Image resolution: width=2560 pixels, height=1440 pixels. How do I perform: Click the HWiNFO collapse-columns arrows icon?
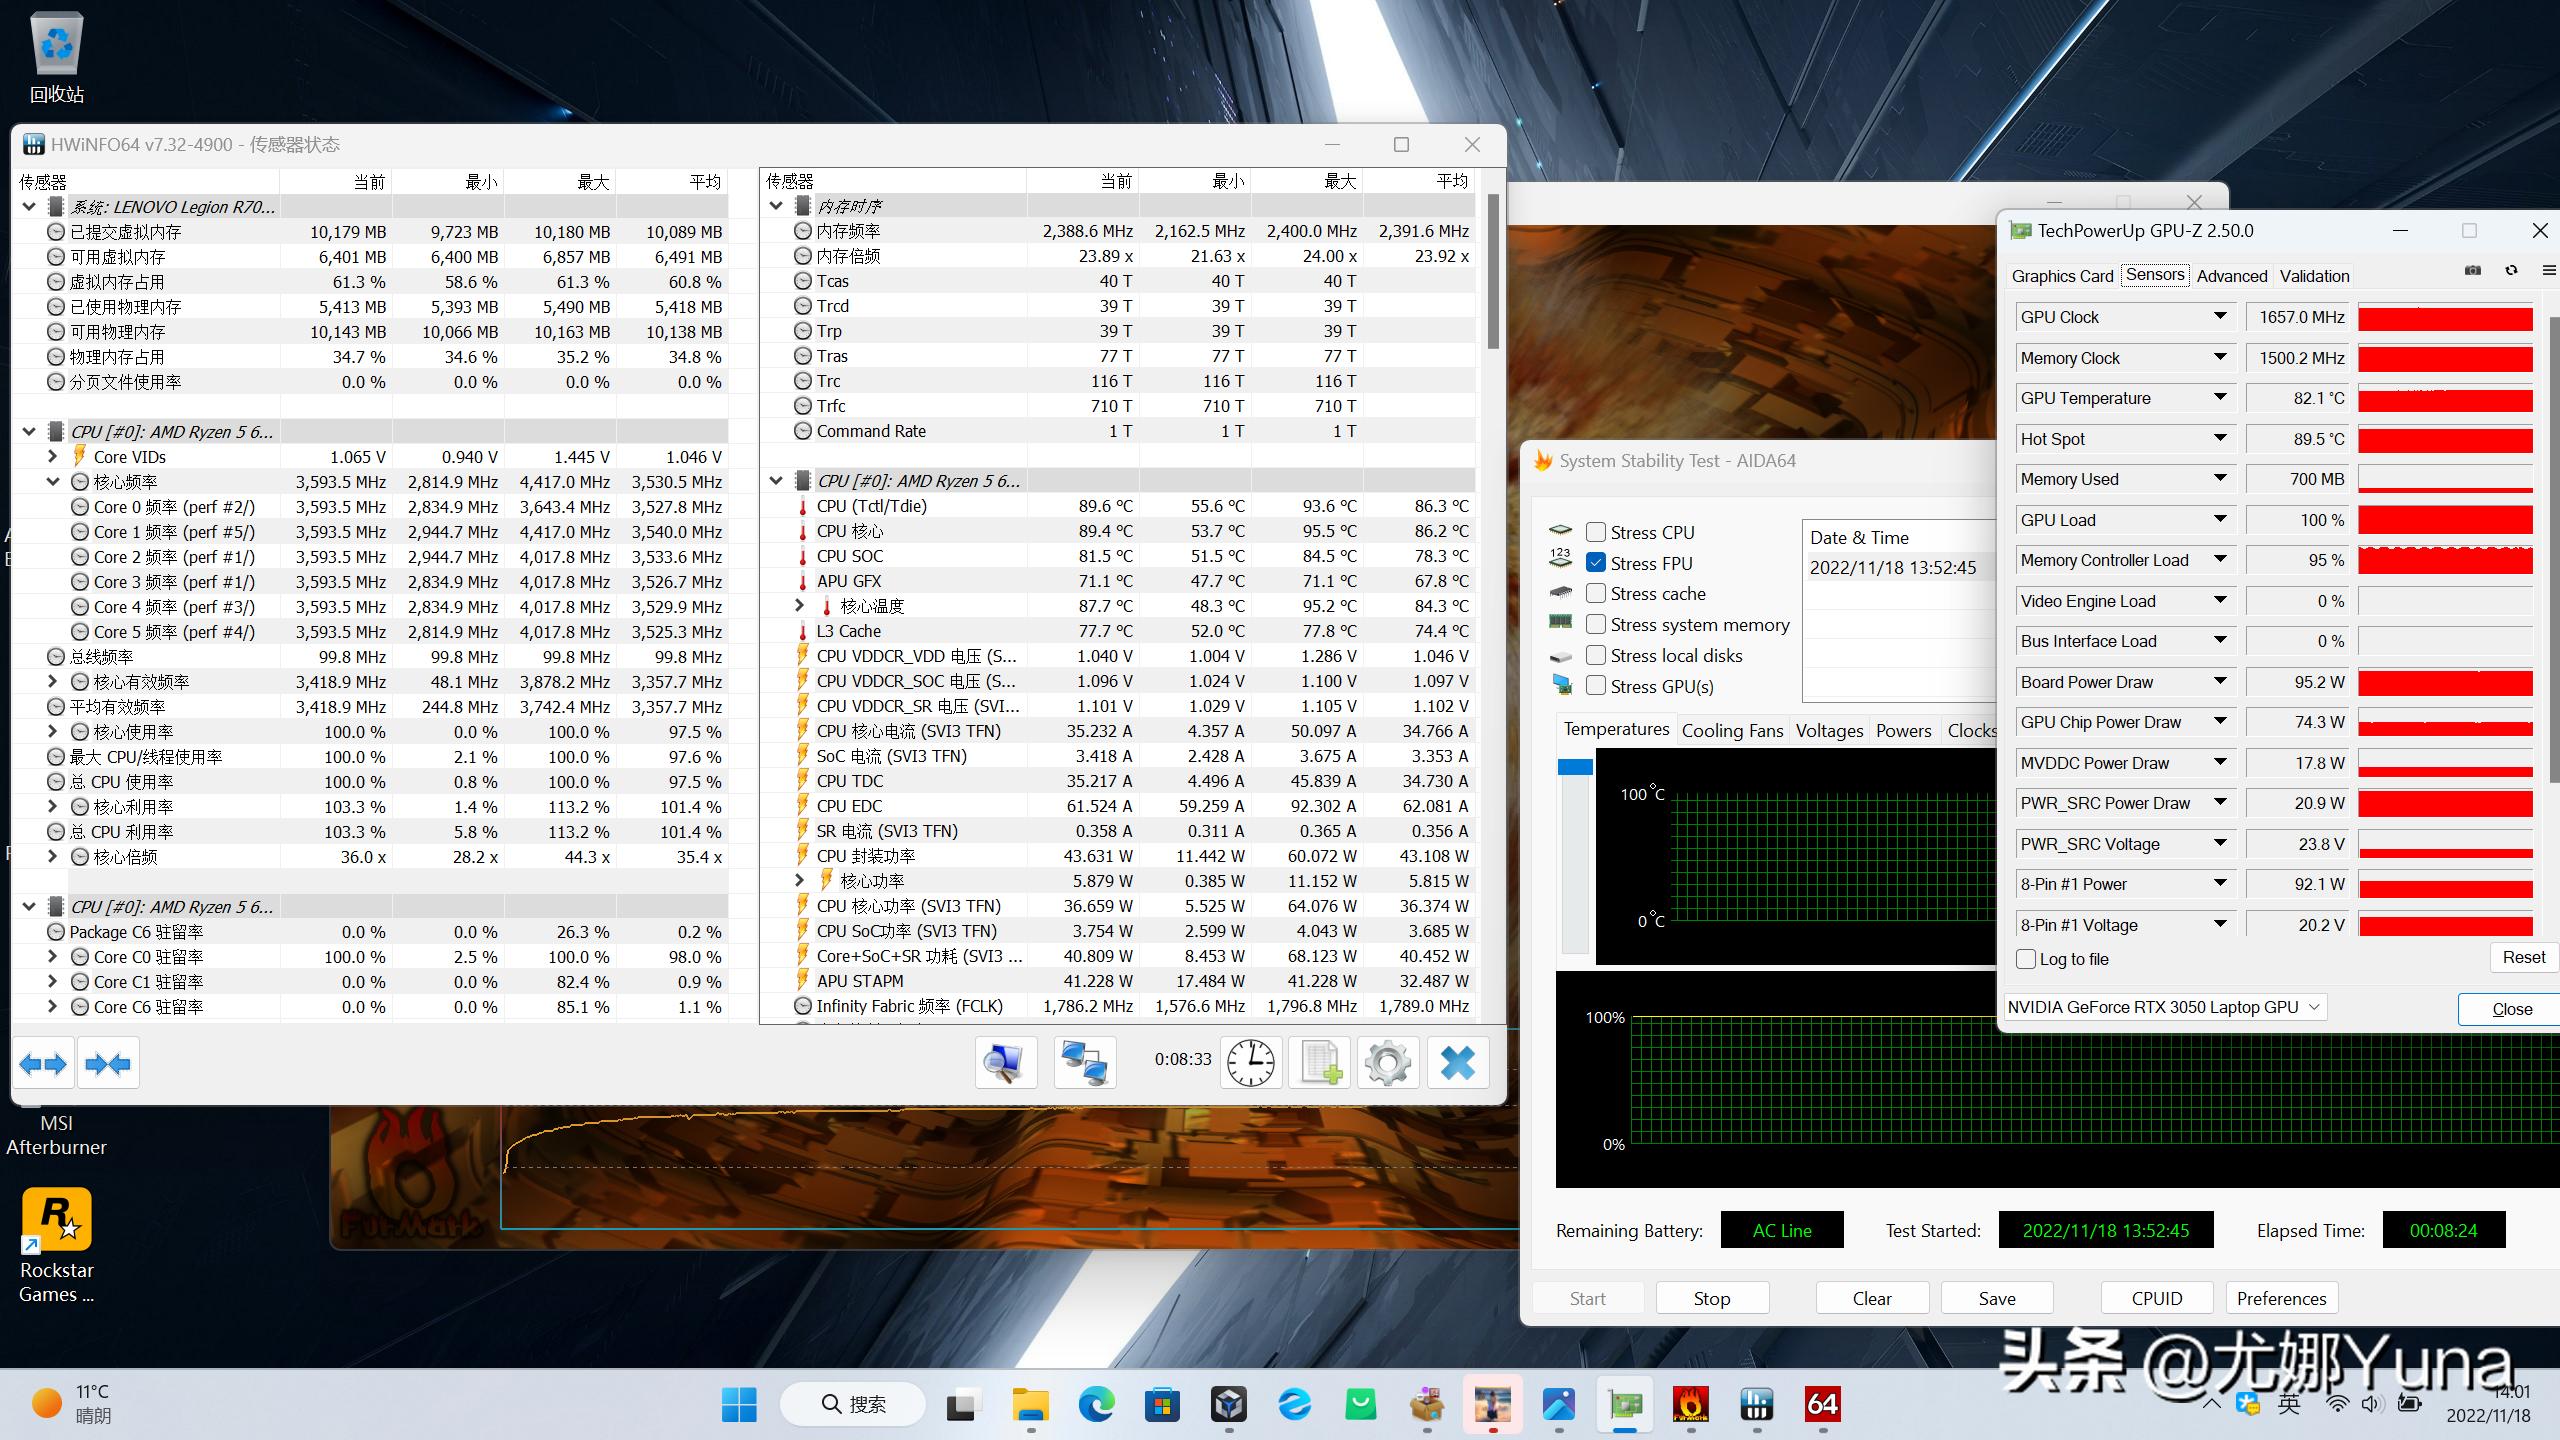tap(108, 1063)
